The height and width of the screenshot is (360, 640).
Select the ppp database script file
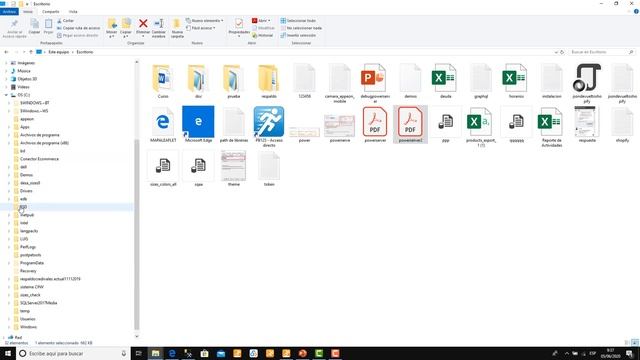point(445,122)
